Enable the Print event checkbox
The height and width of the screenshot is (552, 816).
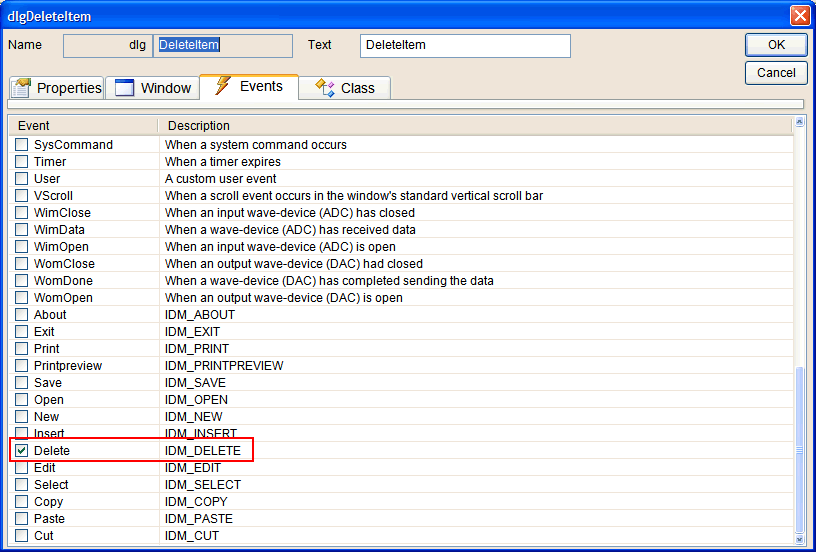click(21, 349)
